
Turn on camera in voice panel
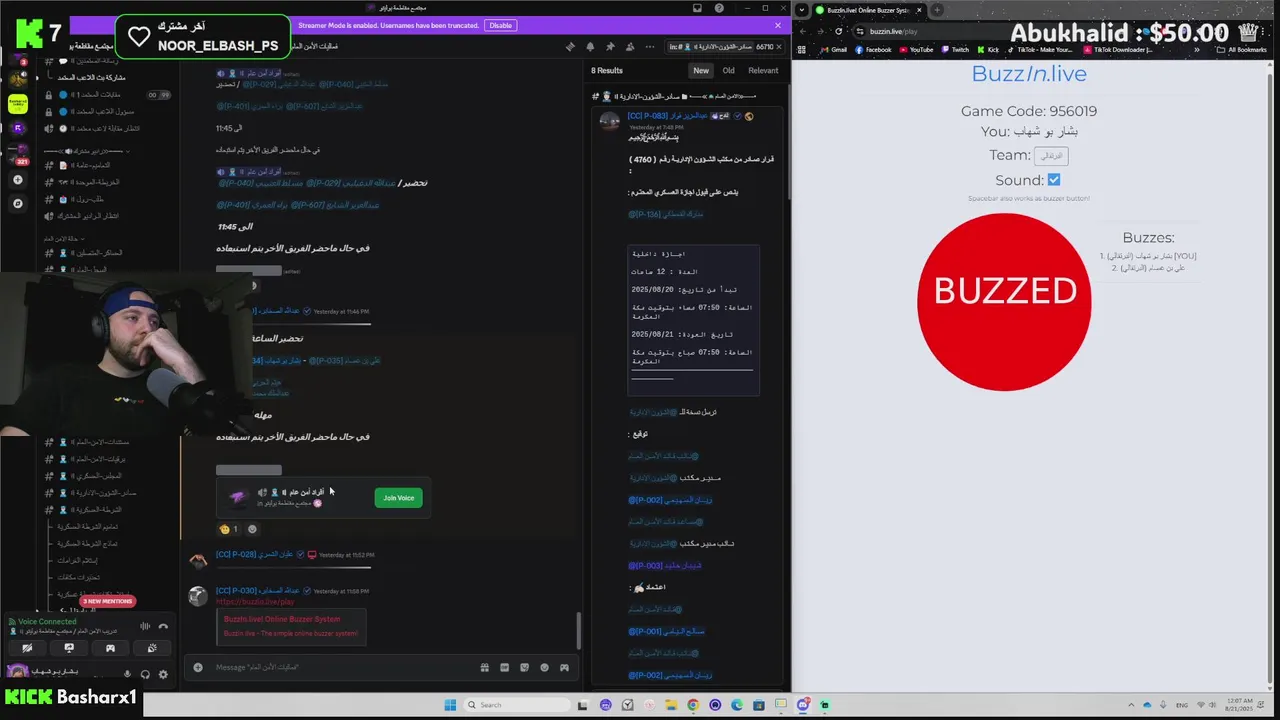pos(27,648)
